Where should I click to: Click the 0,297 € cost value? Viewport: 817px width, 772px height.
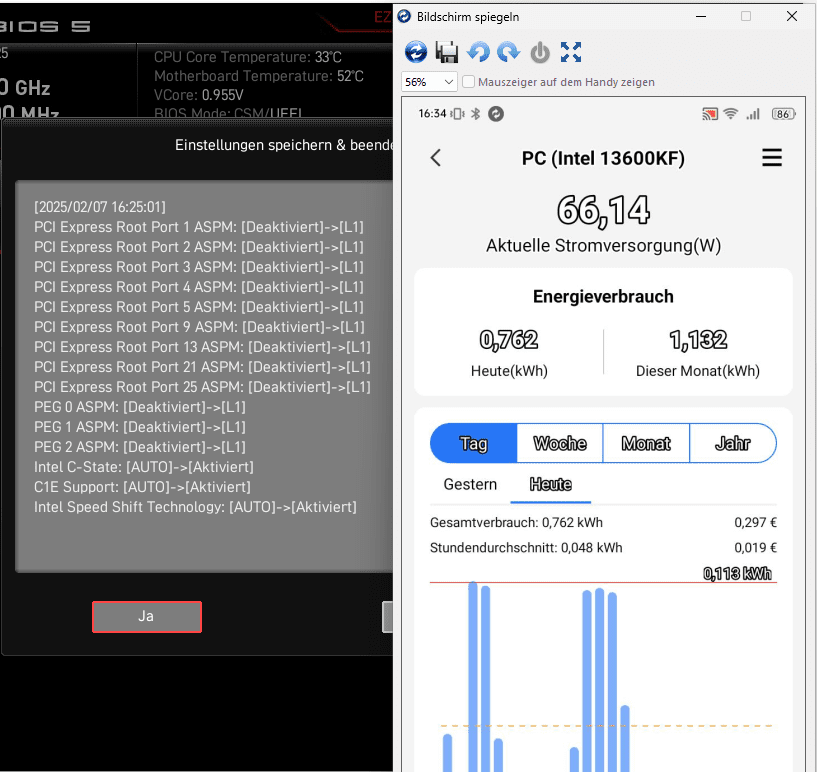coord(755,522)
